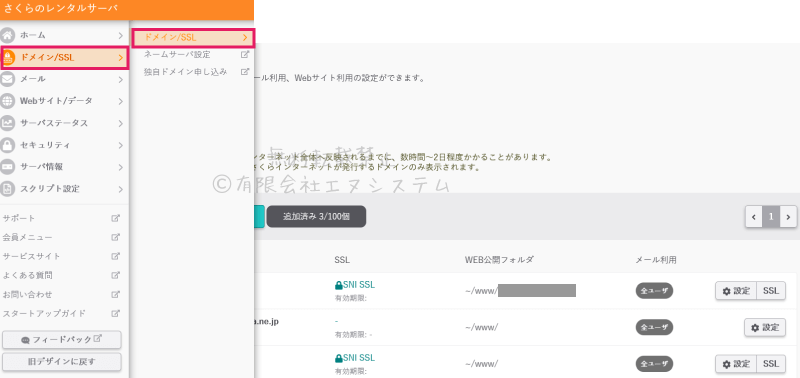This screenshot has height=378, width=800.
Task: Click 設定 button in last SNI SSL row
Action: pyautogui.click(x=736, y=364)
